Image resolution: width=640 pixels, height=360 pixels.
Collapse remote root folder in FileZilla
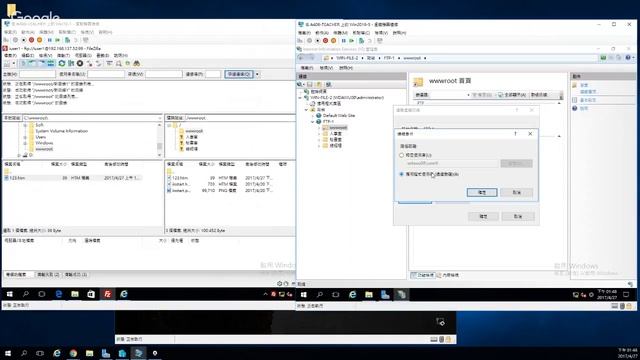169,125
